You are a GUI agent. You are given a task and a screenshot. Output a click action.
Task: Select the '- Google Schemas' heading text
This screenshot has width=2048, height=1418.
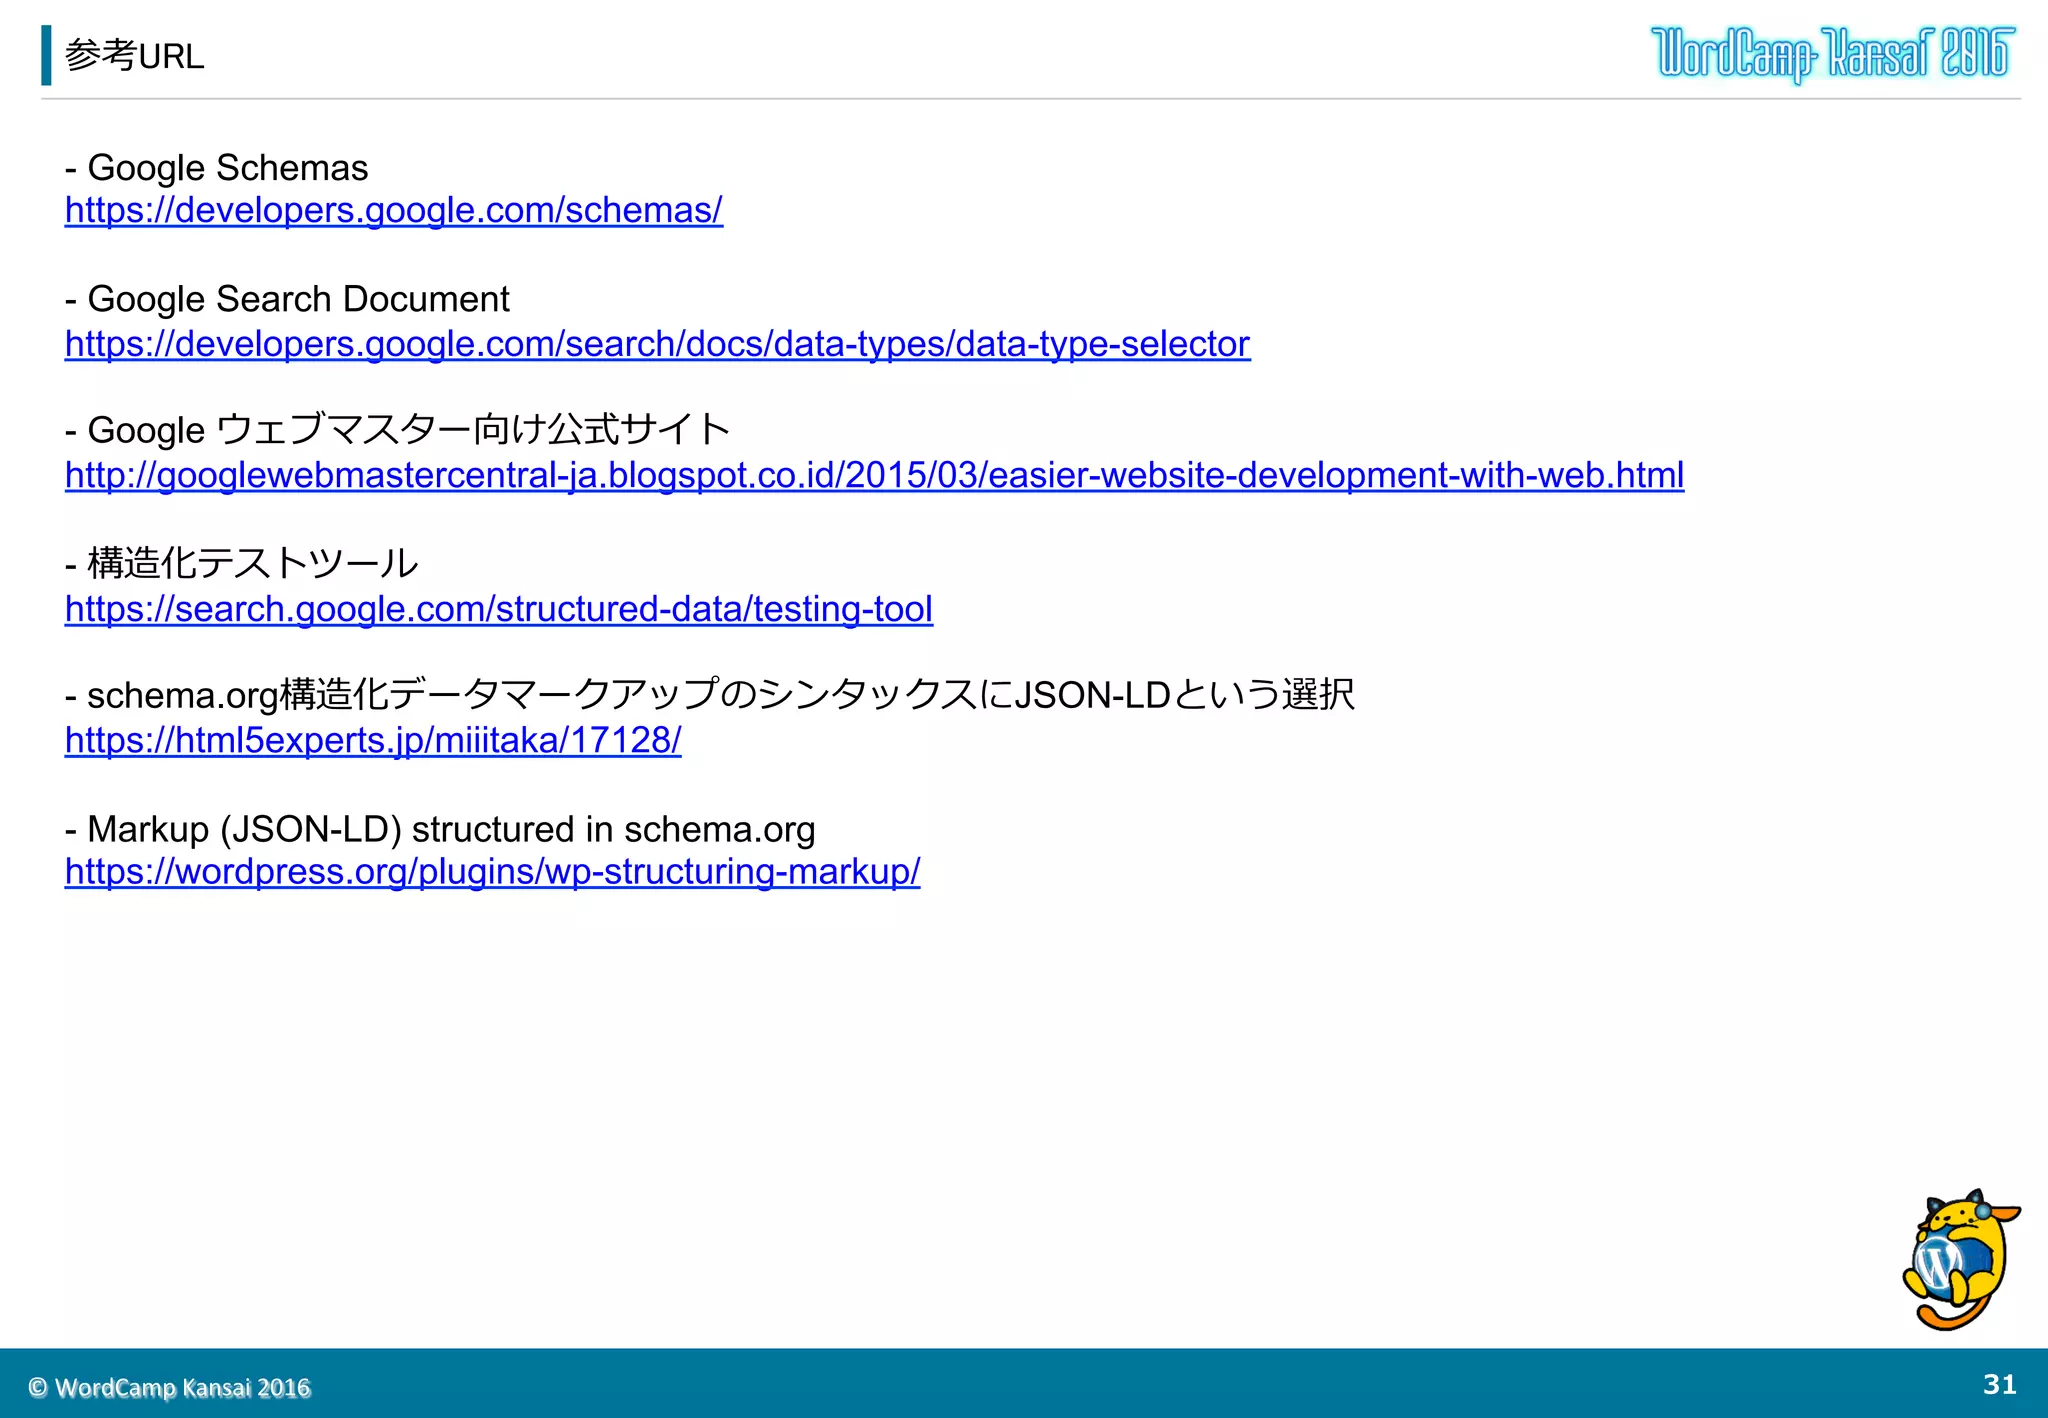click(x=217, y=168)
